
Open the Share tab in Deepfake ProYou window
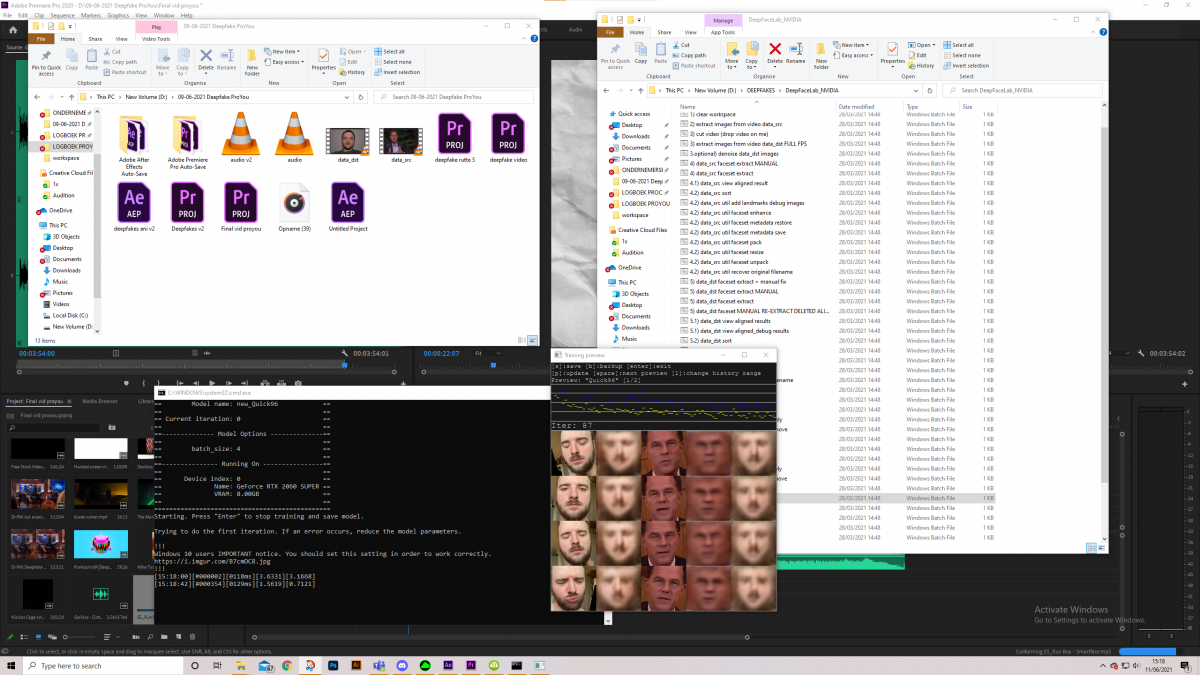click(x=95, y=39)
